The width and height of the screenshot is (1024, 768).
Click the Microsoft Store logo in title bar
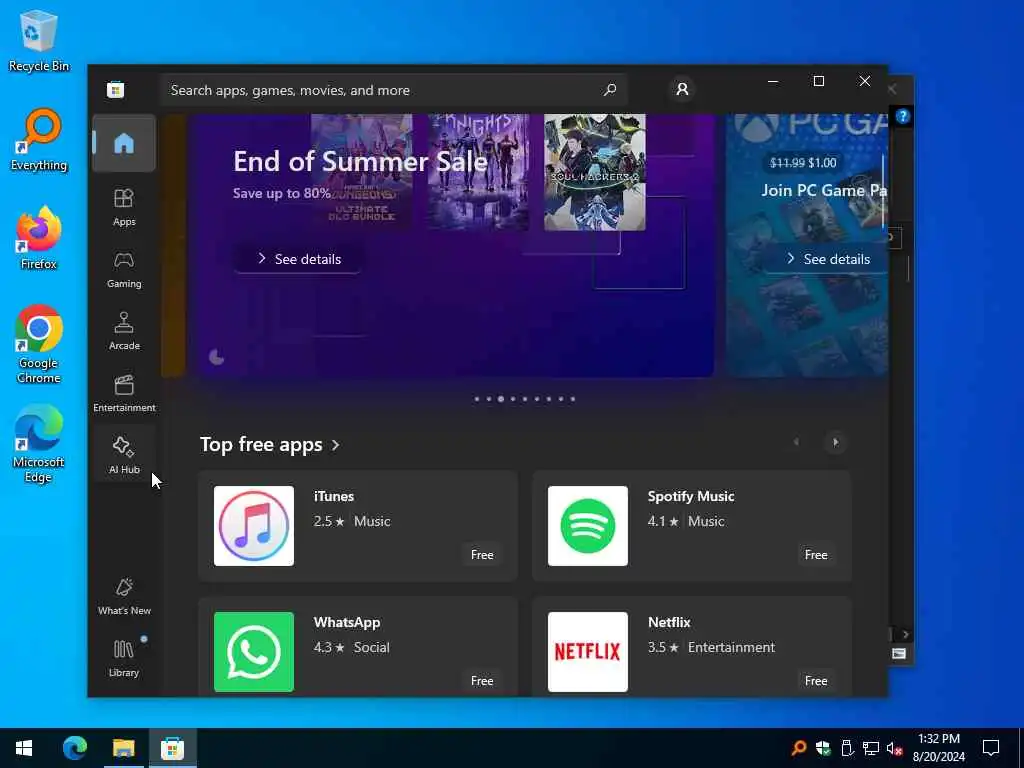point(116,89)
